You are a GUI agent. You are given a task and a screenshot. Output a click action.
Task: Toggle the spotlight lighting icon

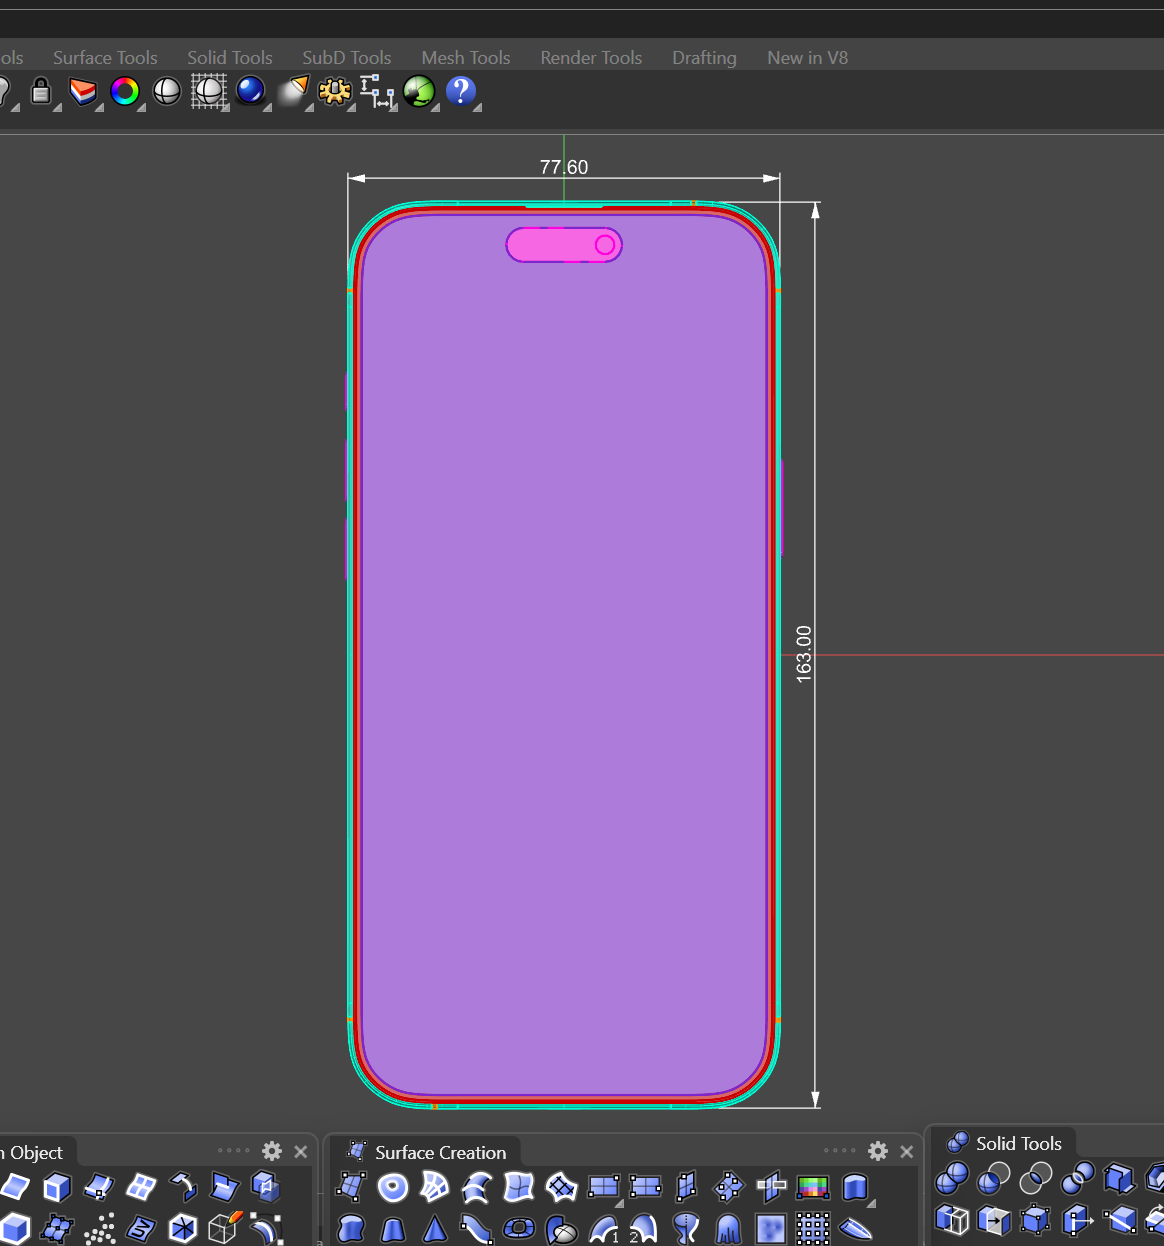293,92
